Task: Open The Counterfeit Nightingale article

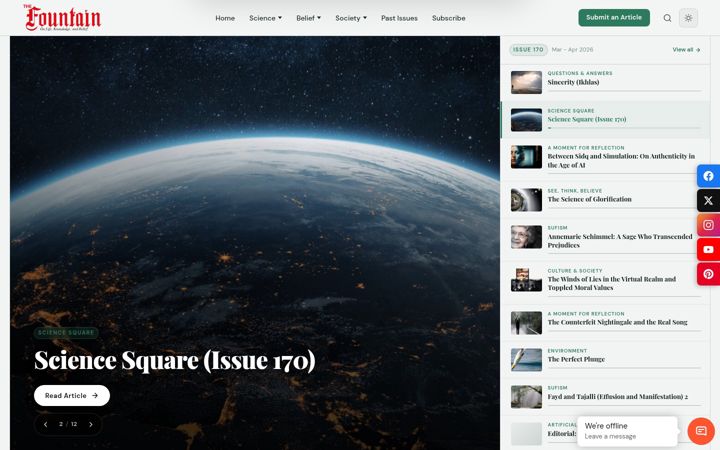Action: pyautogui.click(x=617, y=322)
